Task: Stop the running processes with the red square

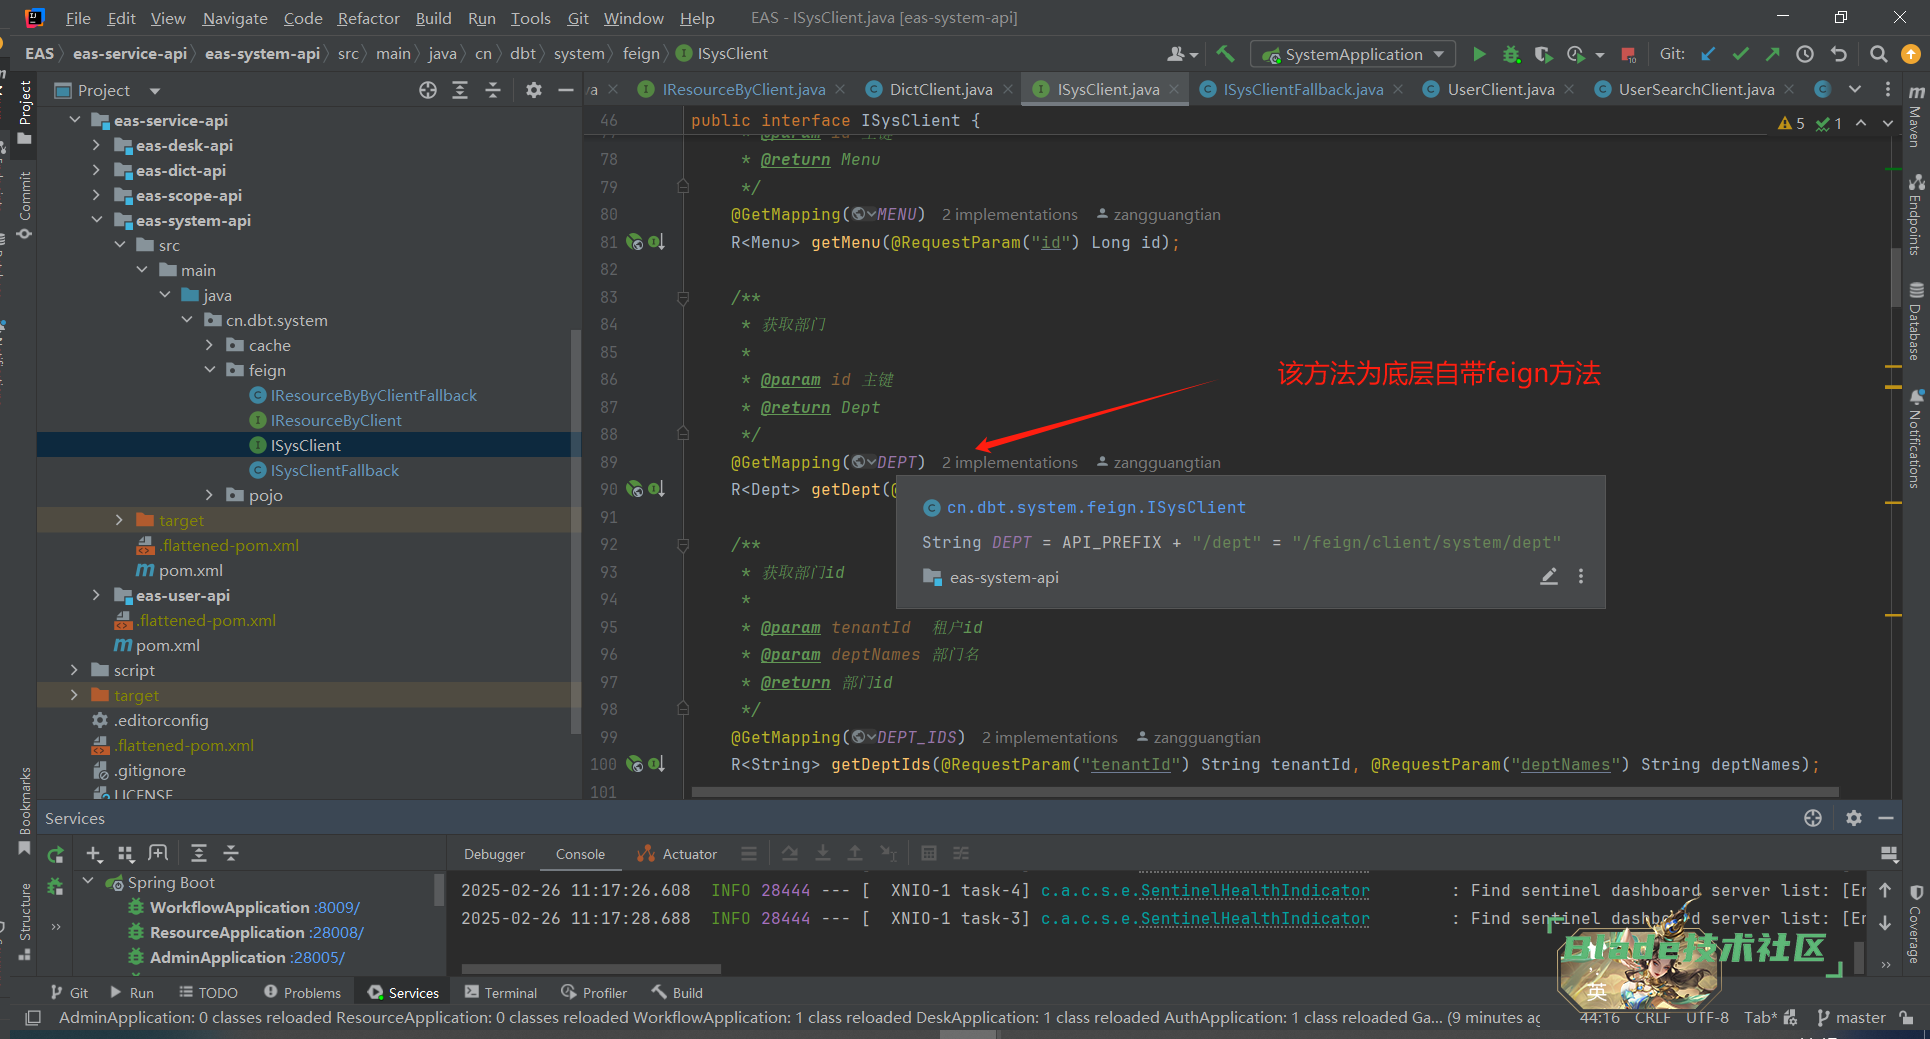Action: point(1628,54)
